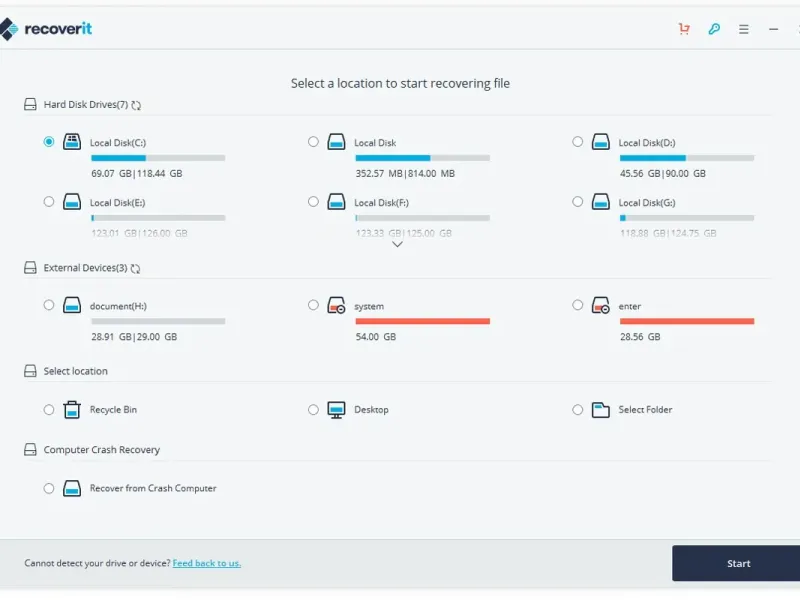Open the hamburger menu
This screenshot has width=800, height=600.
(x=744, y=29)
